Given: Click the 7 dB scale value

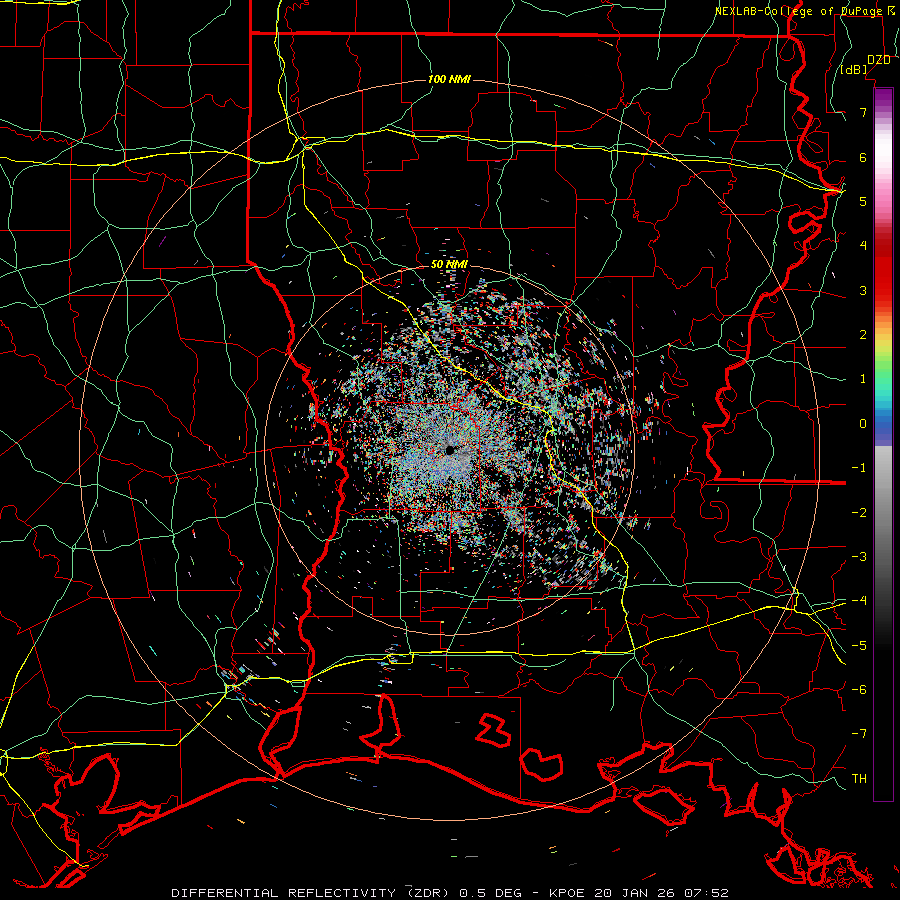Looking at the screenshot, I should [863, 112].
